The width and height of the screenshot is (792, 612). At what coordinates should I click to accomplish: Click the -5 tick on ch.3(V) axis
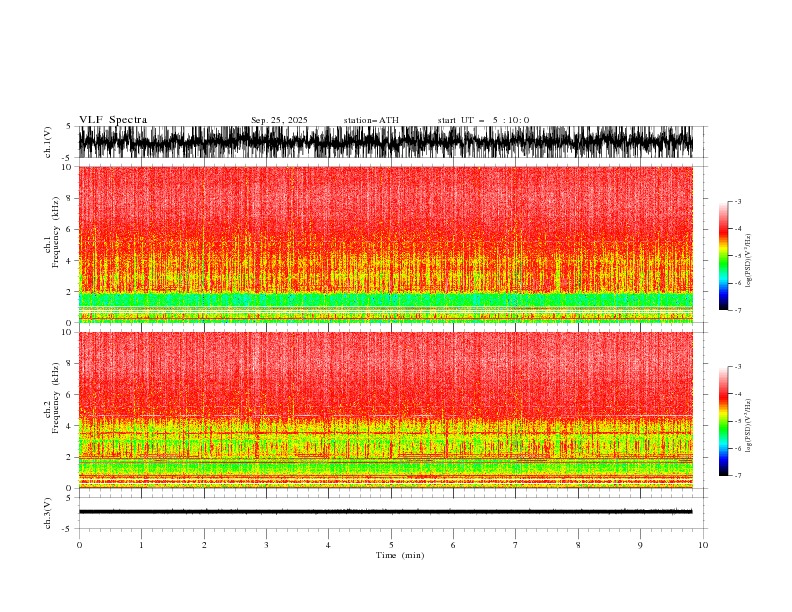point(68,529)
